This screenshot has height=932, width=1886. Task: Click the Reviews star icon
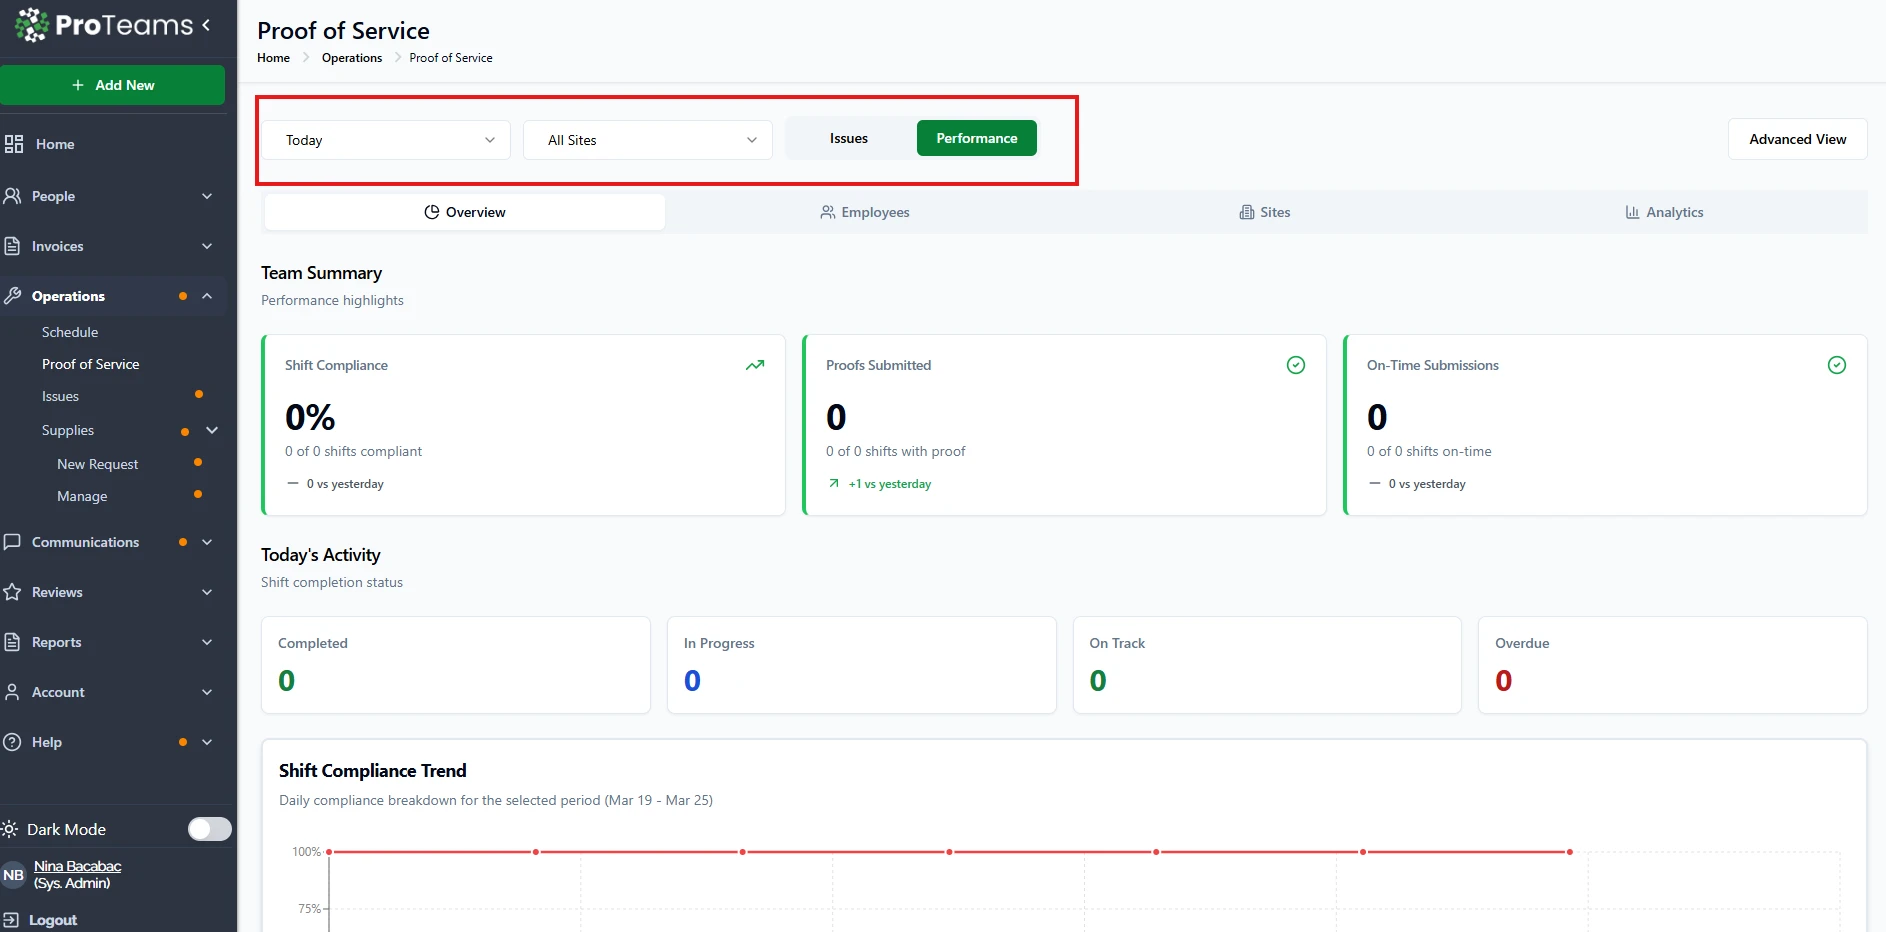pyautogui.click(x=13, y=592)
